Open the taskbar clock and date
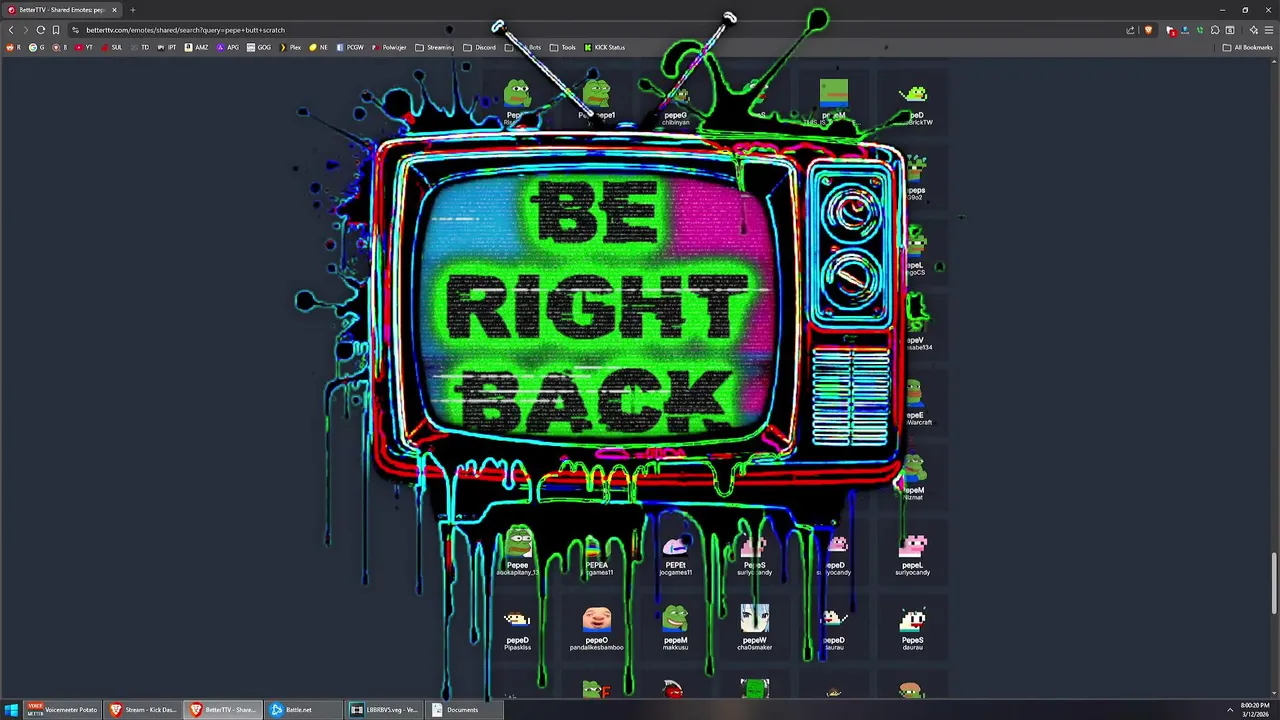 click(1255, 710)
